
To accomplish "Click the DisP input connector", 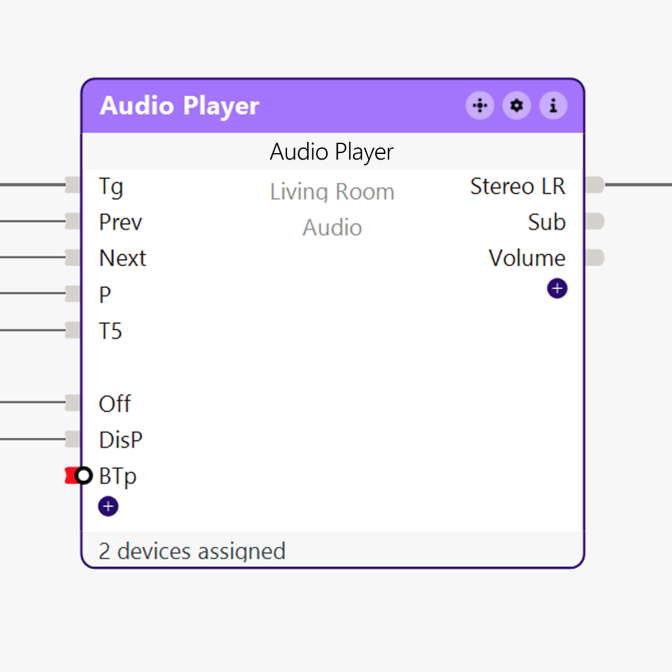I will click(73, 439).
